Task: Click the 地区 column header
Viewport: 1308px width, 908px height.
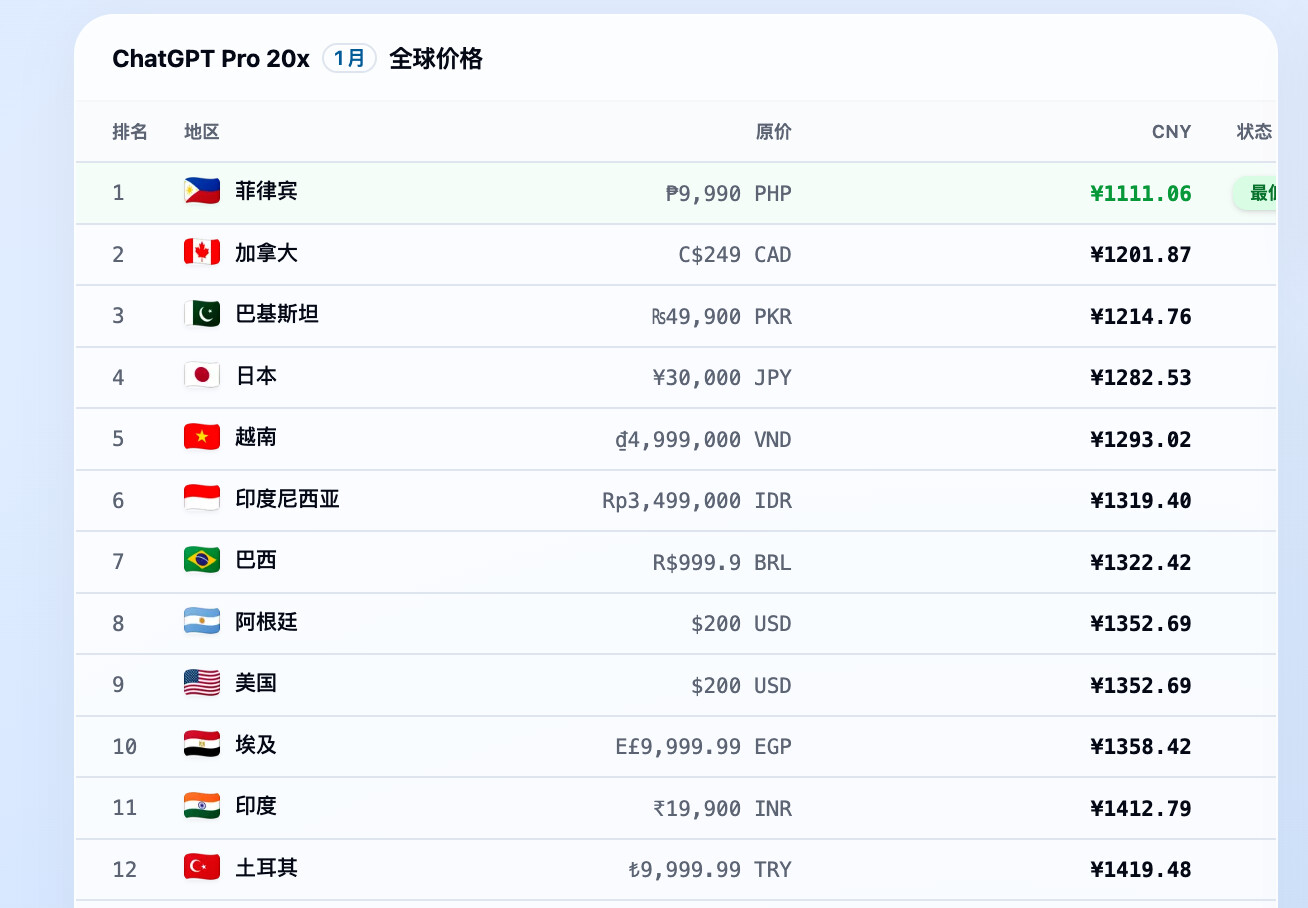Action: coord(202,132)
